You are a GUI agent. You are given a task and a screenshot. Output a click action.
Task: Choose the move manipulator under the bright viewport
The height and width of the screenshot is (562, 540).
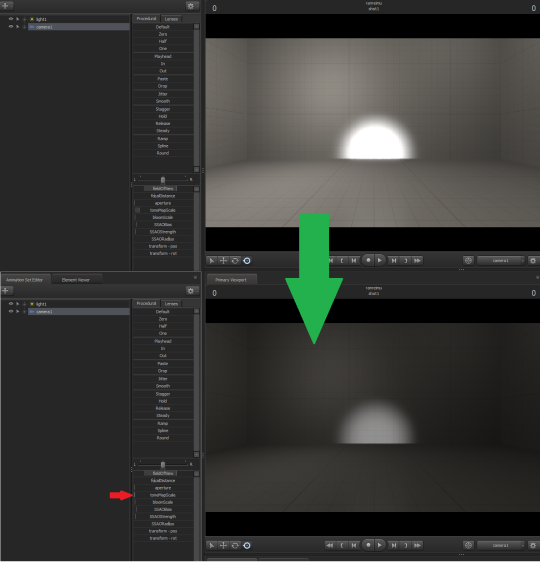[223, 261]
